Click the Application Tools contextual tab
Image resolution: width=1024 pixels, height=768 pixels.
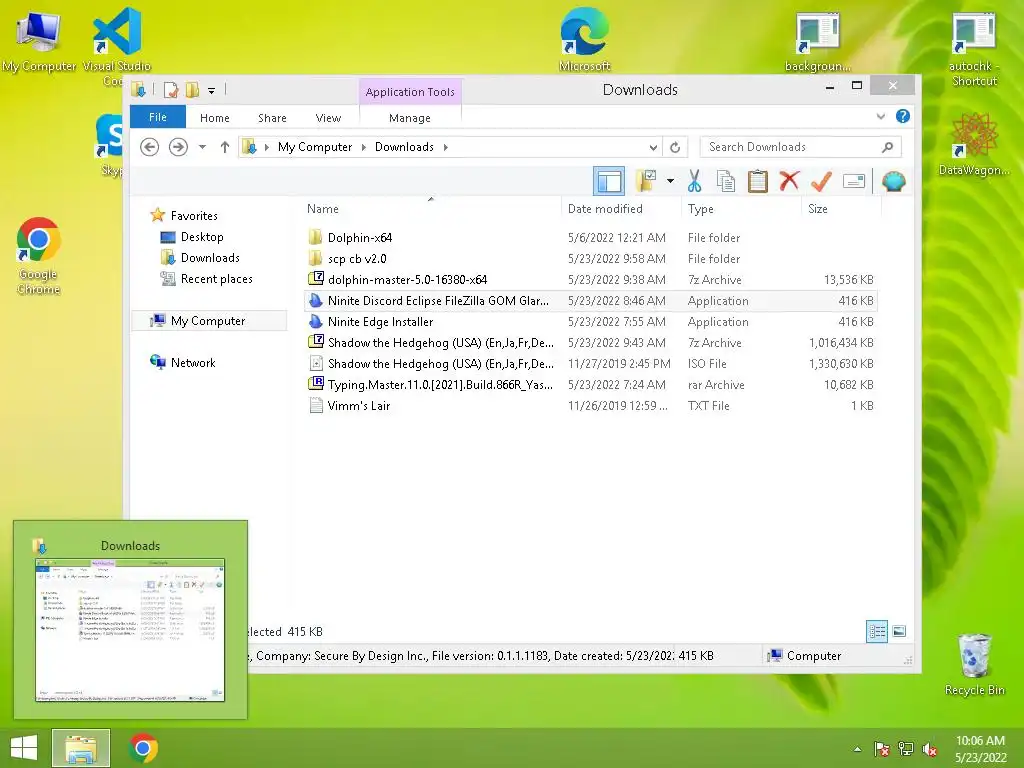tap(410, 92)
